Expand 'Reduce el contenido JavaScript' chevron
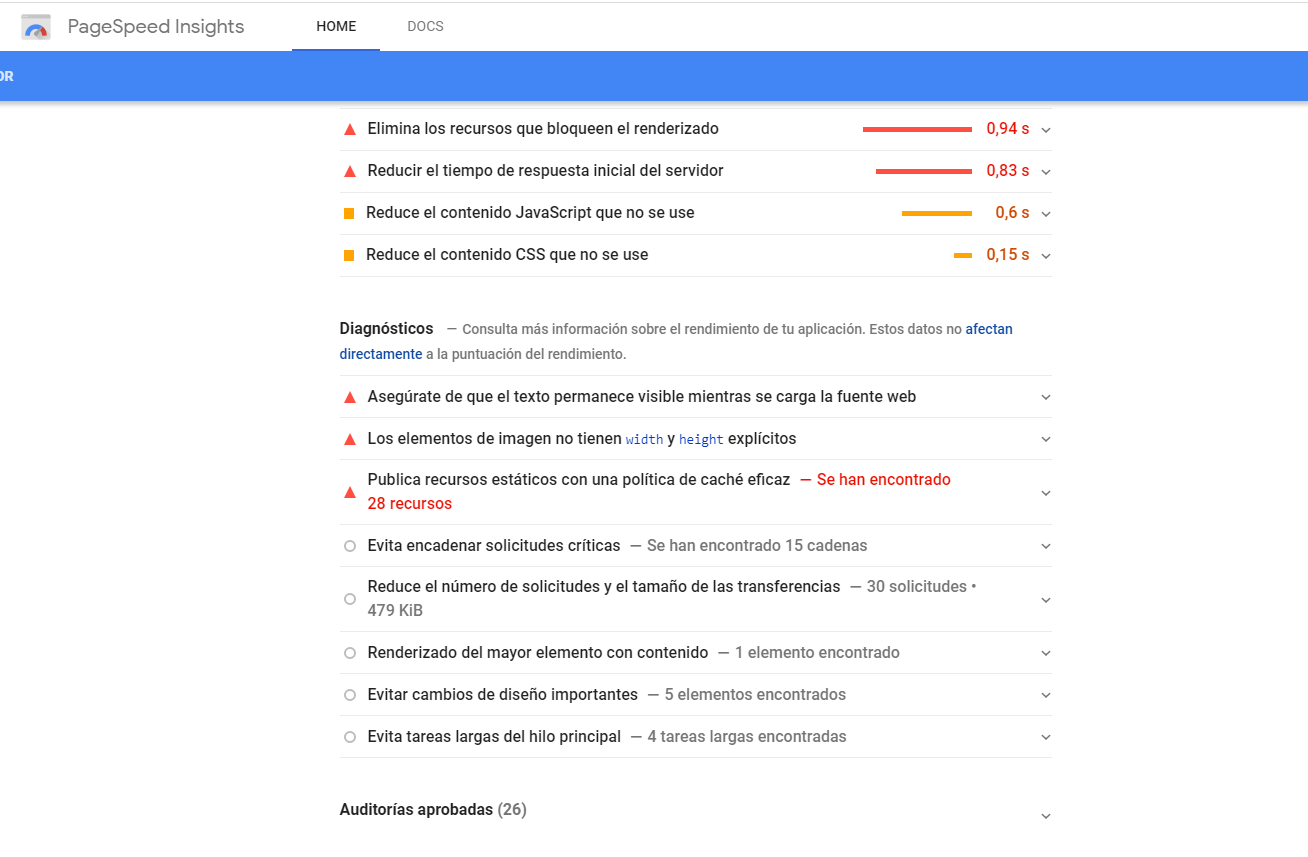The height and width of the screenshot is (857, 1308). point(1046,214)
